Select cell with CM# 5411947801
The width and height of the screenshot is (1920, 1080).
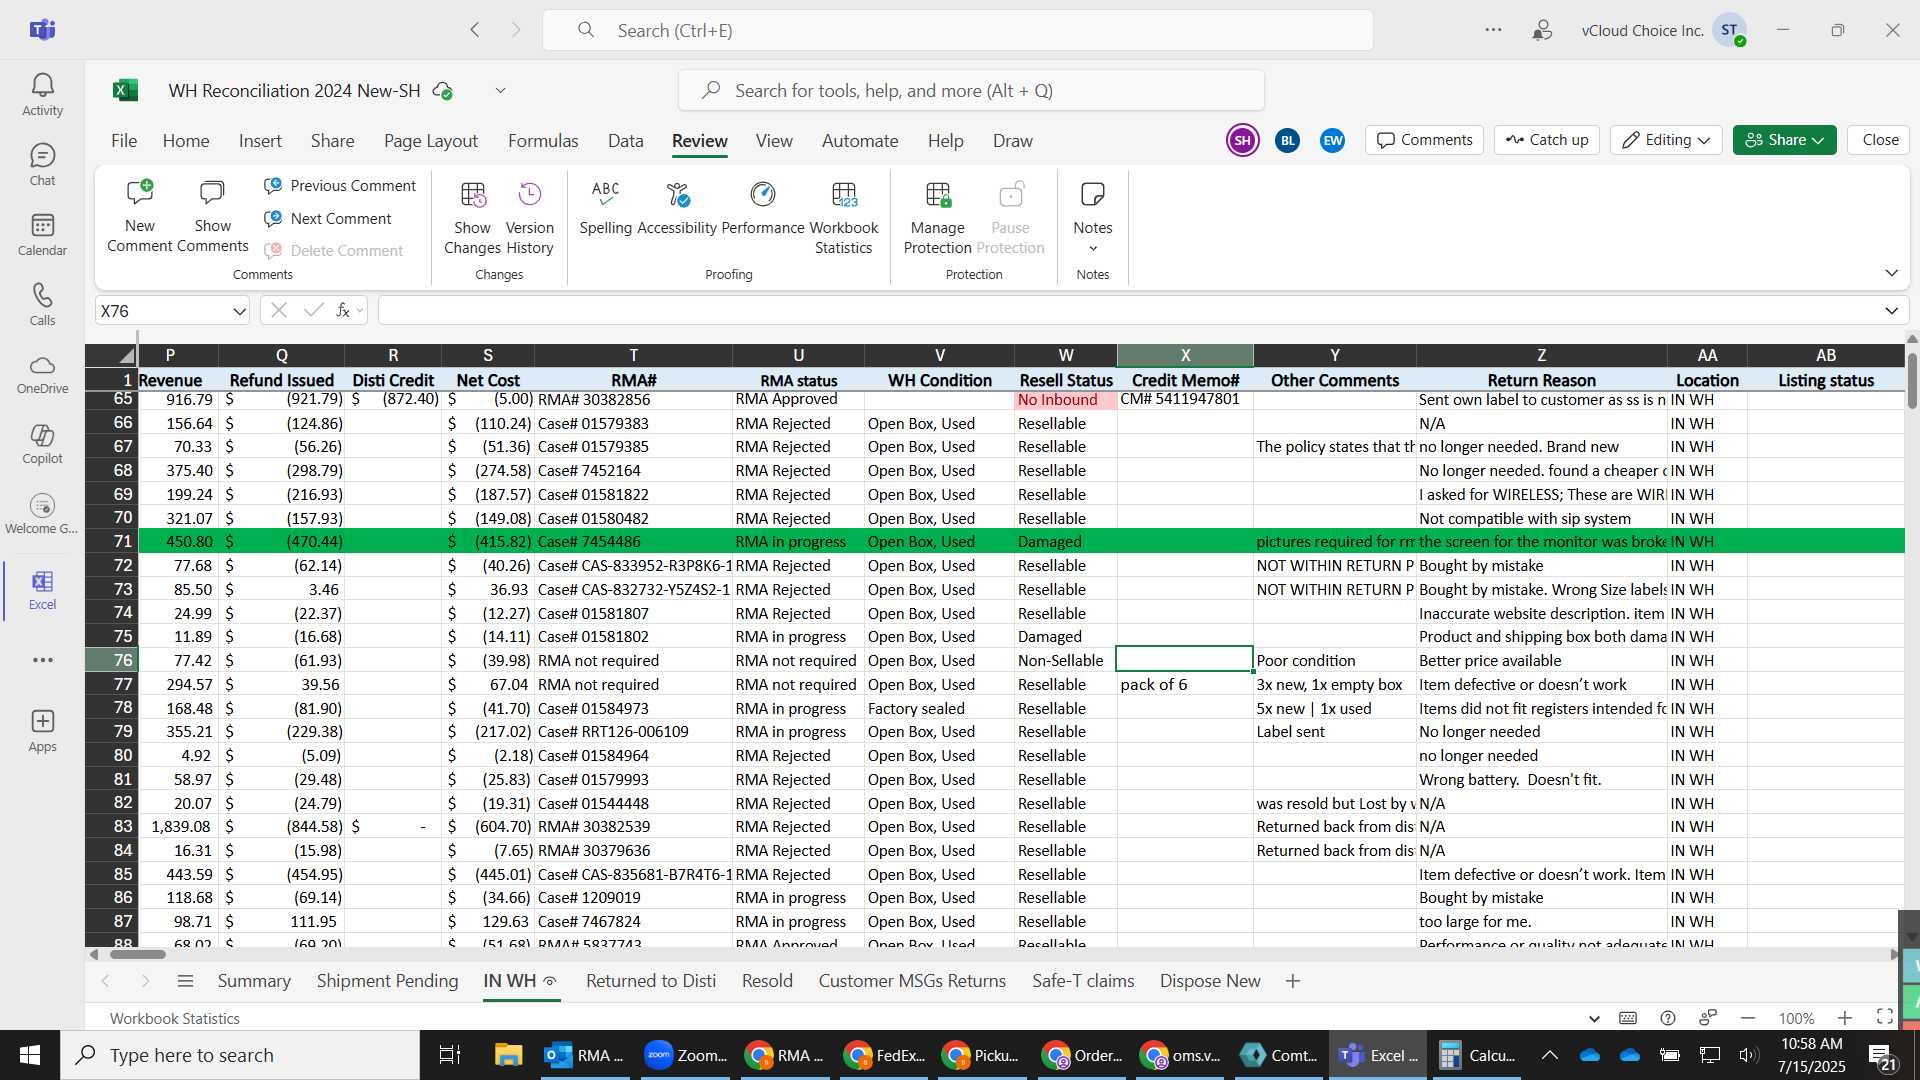[x=1185, y=400]
